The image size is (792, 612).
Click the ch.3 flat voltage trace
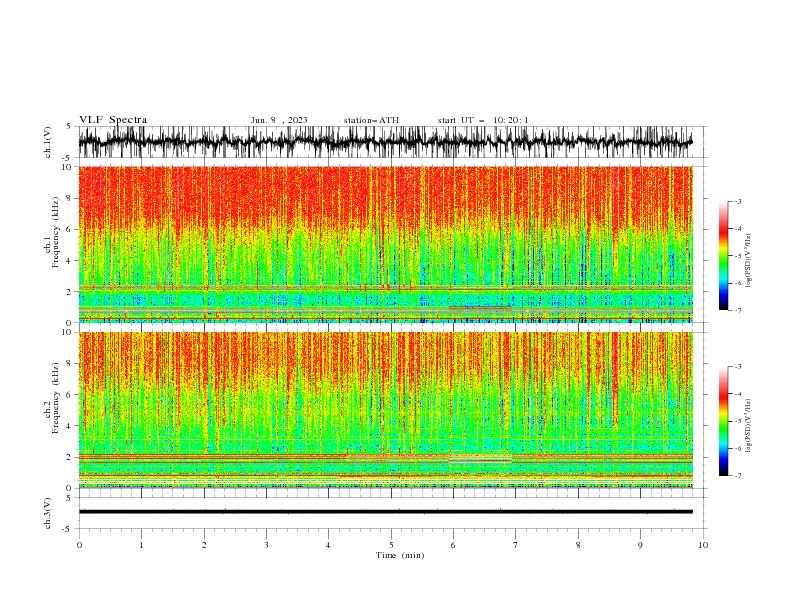click(385, 512)
